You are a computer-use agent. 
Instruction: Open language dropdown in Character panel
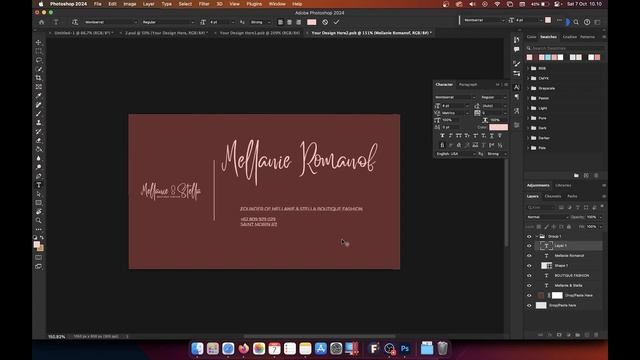(x=456, y=154)
